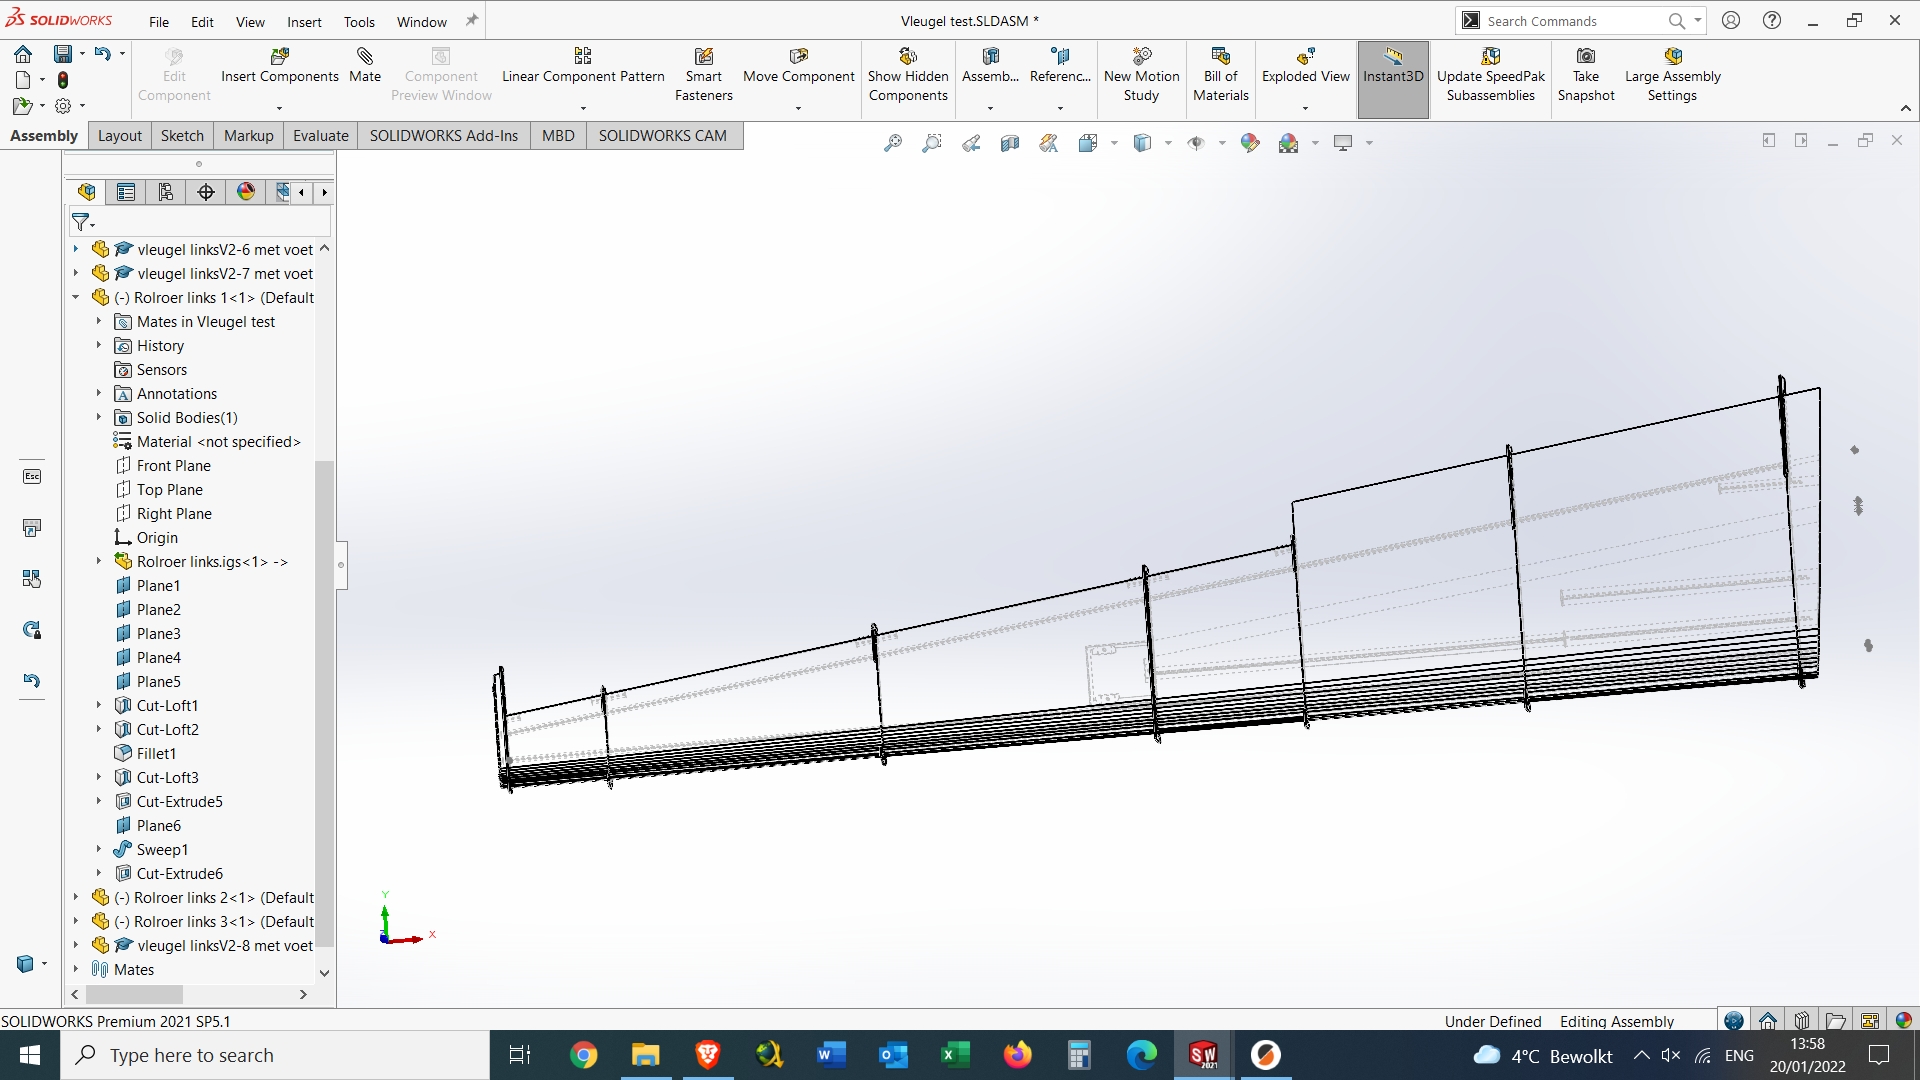
Task: Click the Section View icon
Action: pos(1010,144)
